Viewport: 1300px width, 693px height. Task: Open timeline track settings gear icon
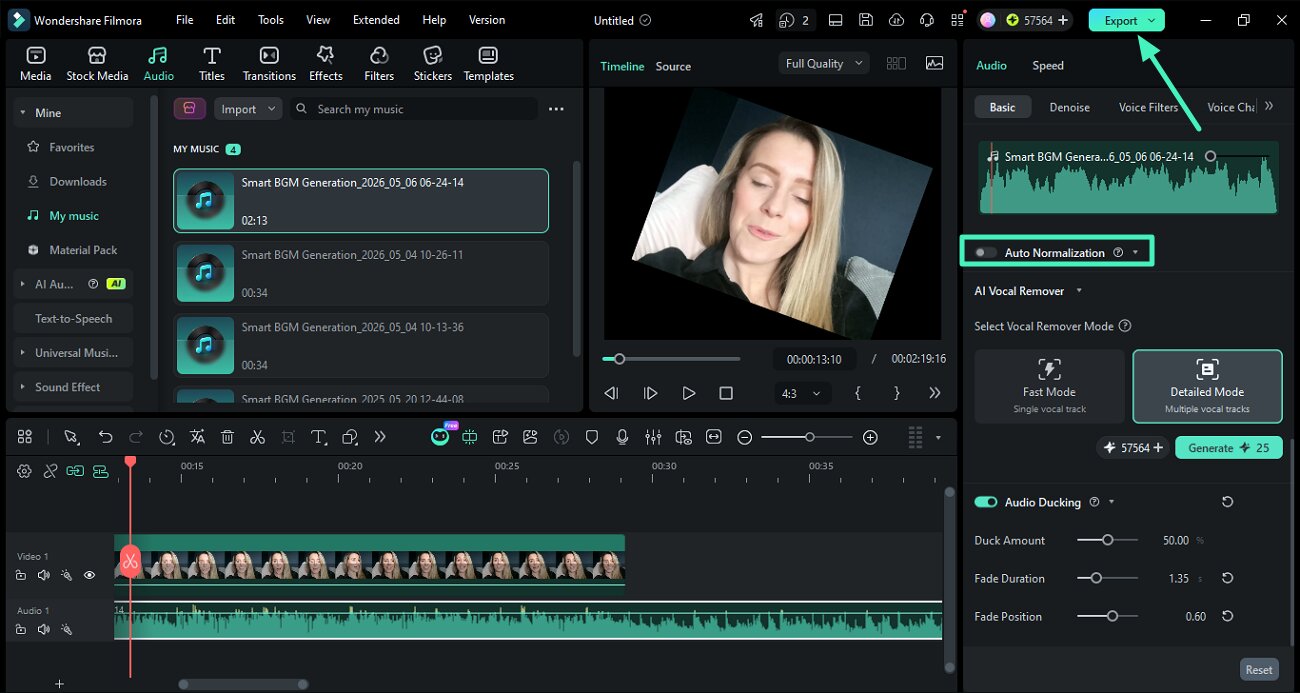click(24, 471)
